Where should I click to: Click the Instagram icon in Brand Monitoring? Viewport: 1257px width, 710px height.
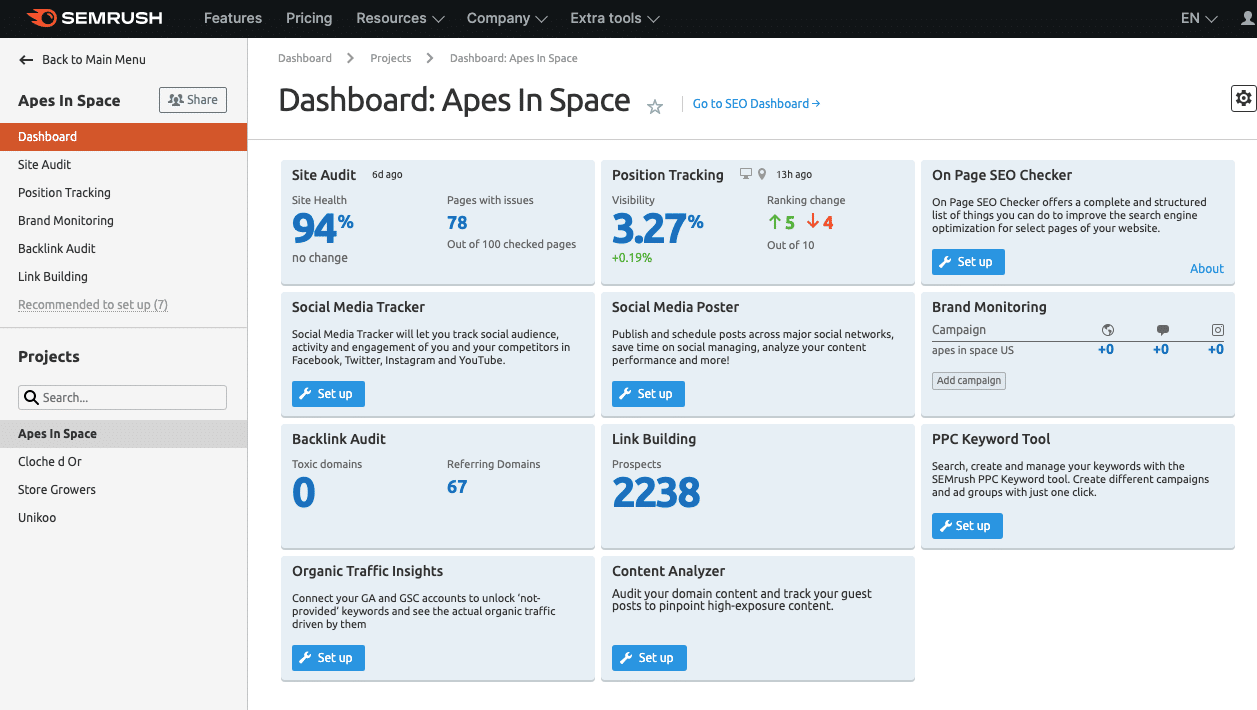click(x=1217, y=330)
